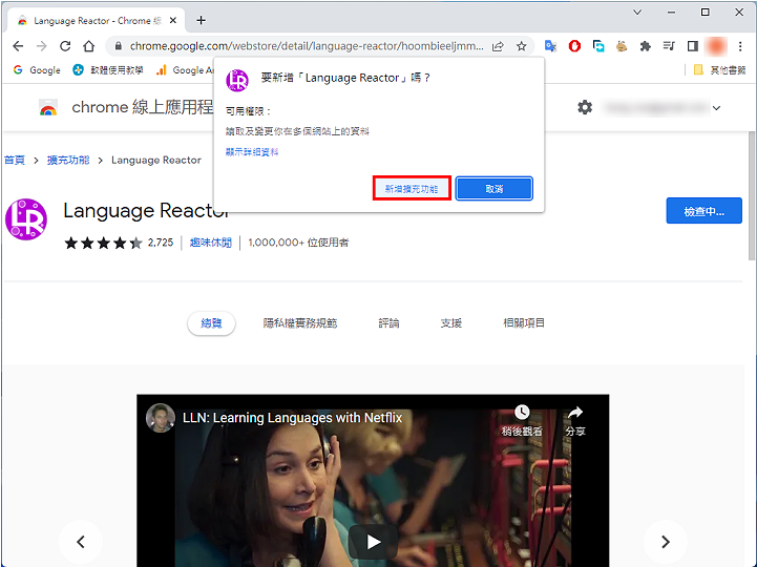757x567 pixels.
Task: Click 取消 in the dialog
Action: [494, 188]
